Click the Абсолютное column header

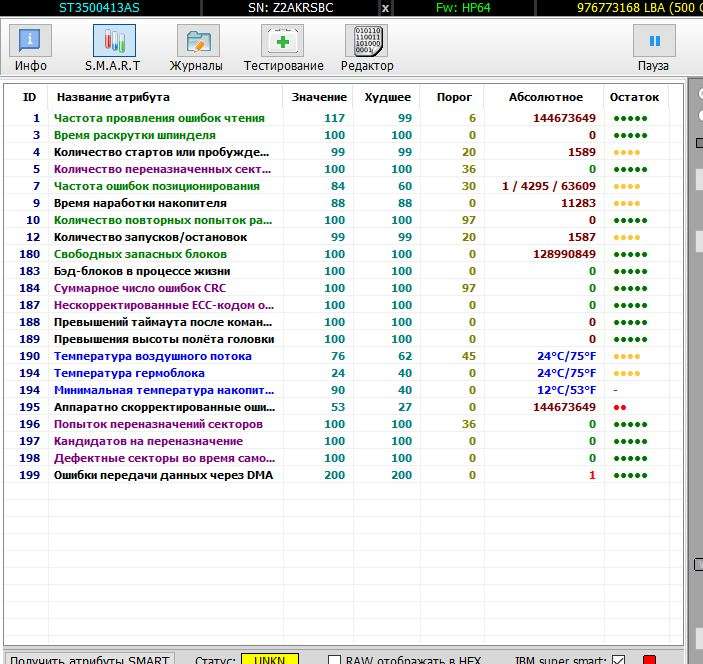point(546,97)
